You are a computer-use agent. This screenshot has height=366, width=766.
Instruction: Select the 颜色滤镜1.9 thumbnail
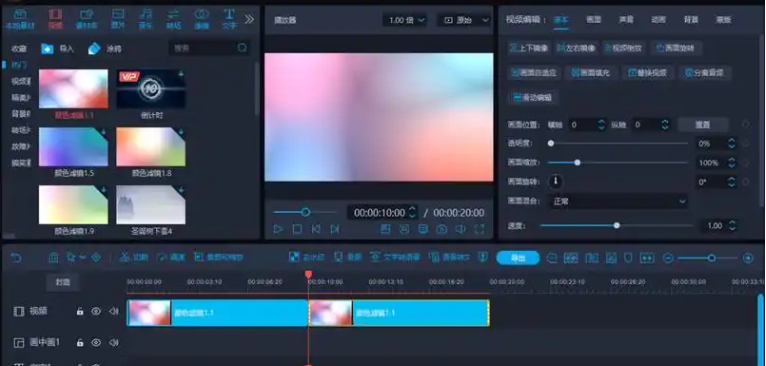coord(73,204)
